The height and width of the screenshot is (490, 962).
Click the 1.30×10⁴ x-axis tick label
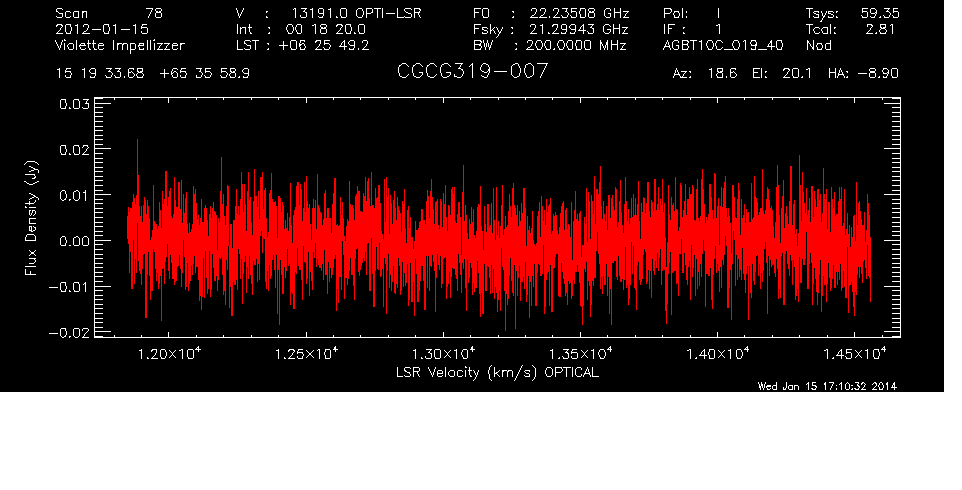pos(443,353)
